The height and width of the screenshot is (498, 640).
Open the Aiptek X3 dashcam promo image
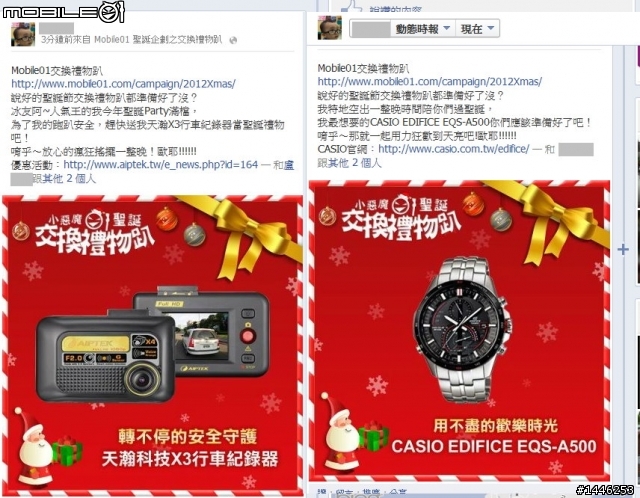click(153, 345)
